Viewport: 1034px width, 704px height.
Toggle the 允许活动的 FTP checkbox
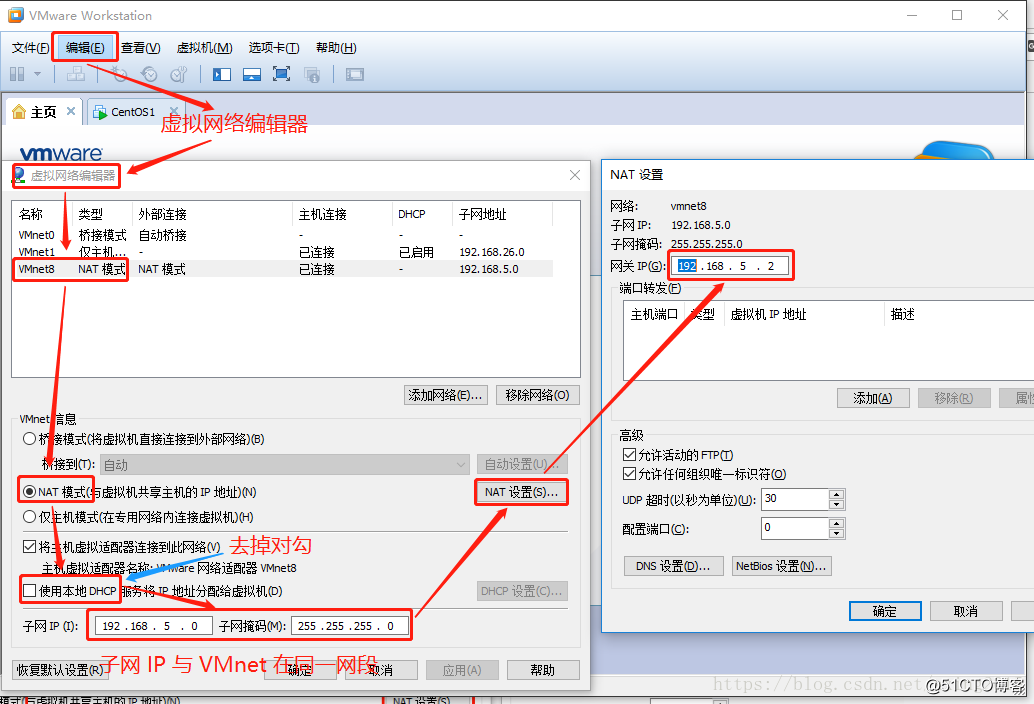[629, 455]
